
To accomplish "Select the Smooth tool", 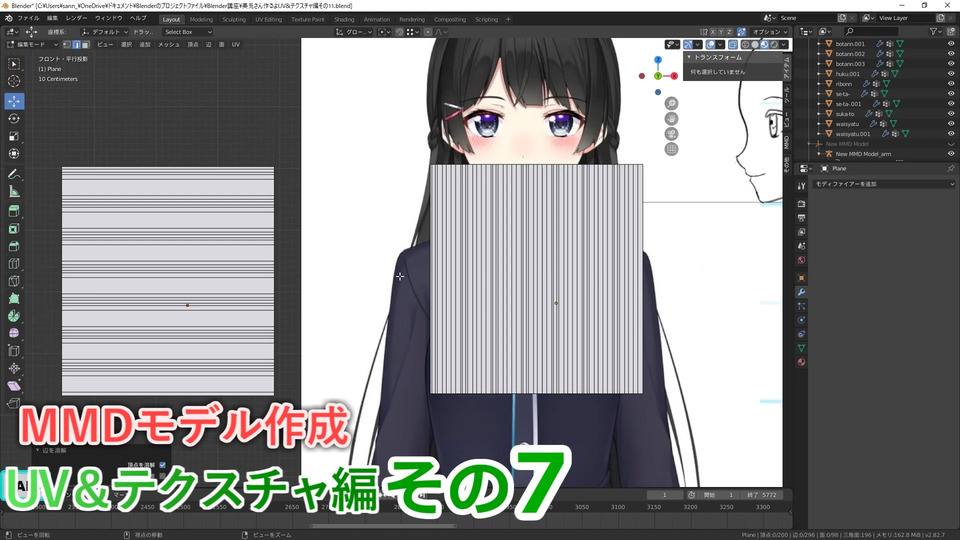I will click(x=13, y=334).
